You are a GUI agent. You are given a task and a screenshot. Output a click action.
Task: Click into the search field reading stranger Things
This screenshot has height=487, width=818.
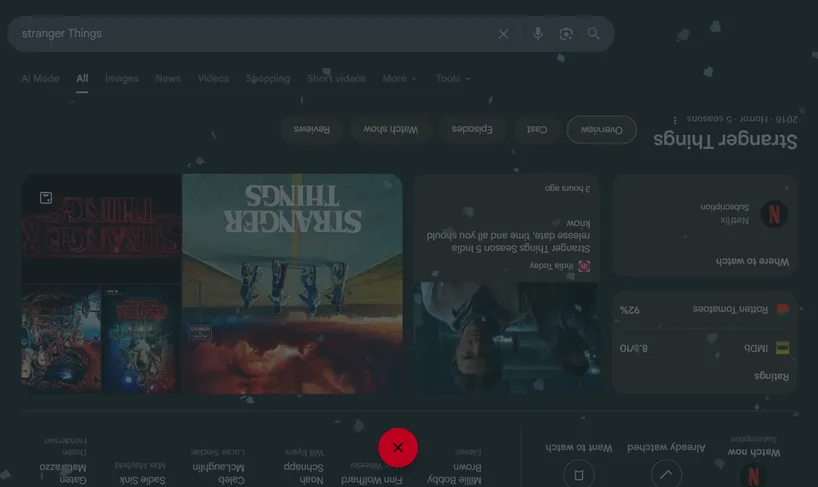coord(250,34)
